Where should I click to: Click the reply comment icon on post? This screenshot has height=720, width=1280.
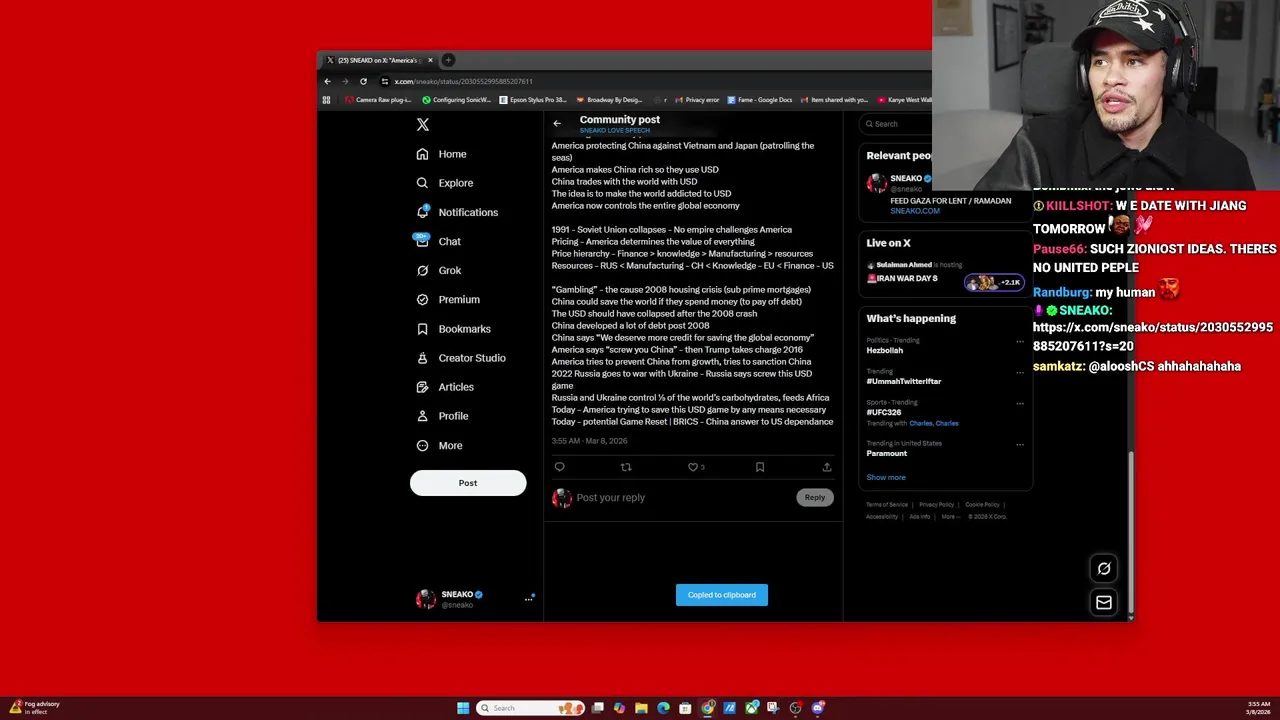click(559, 467)
